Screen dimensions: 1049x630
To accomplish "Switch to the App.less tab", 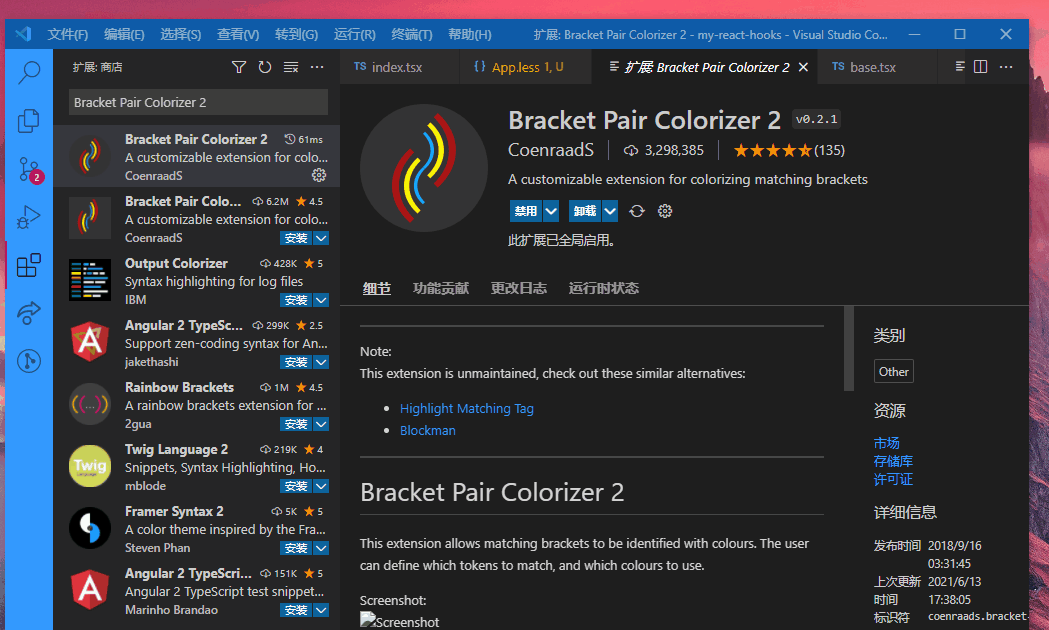I will pos(526,67).
